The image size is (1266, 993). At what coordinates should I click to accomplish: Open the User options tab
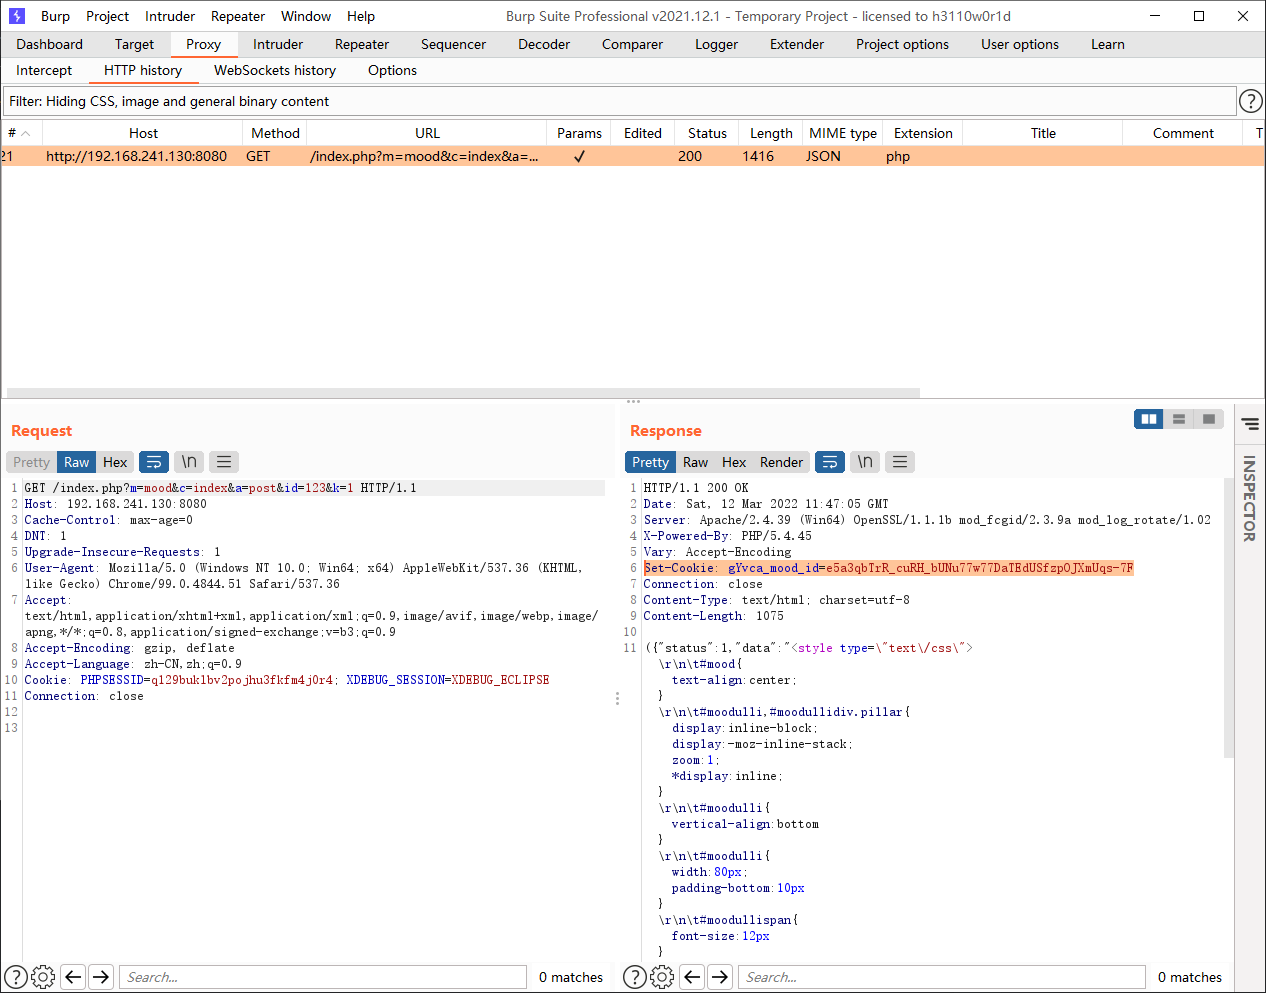click(1020, 44)
